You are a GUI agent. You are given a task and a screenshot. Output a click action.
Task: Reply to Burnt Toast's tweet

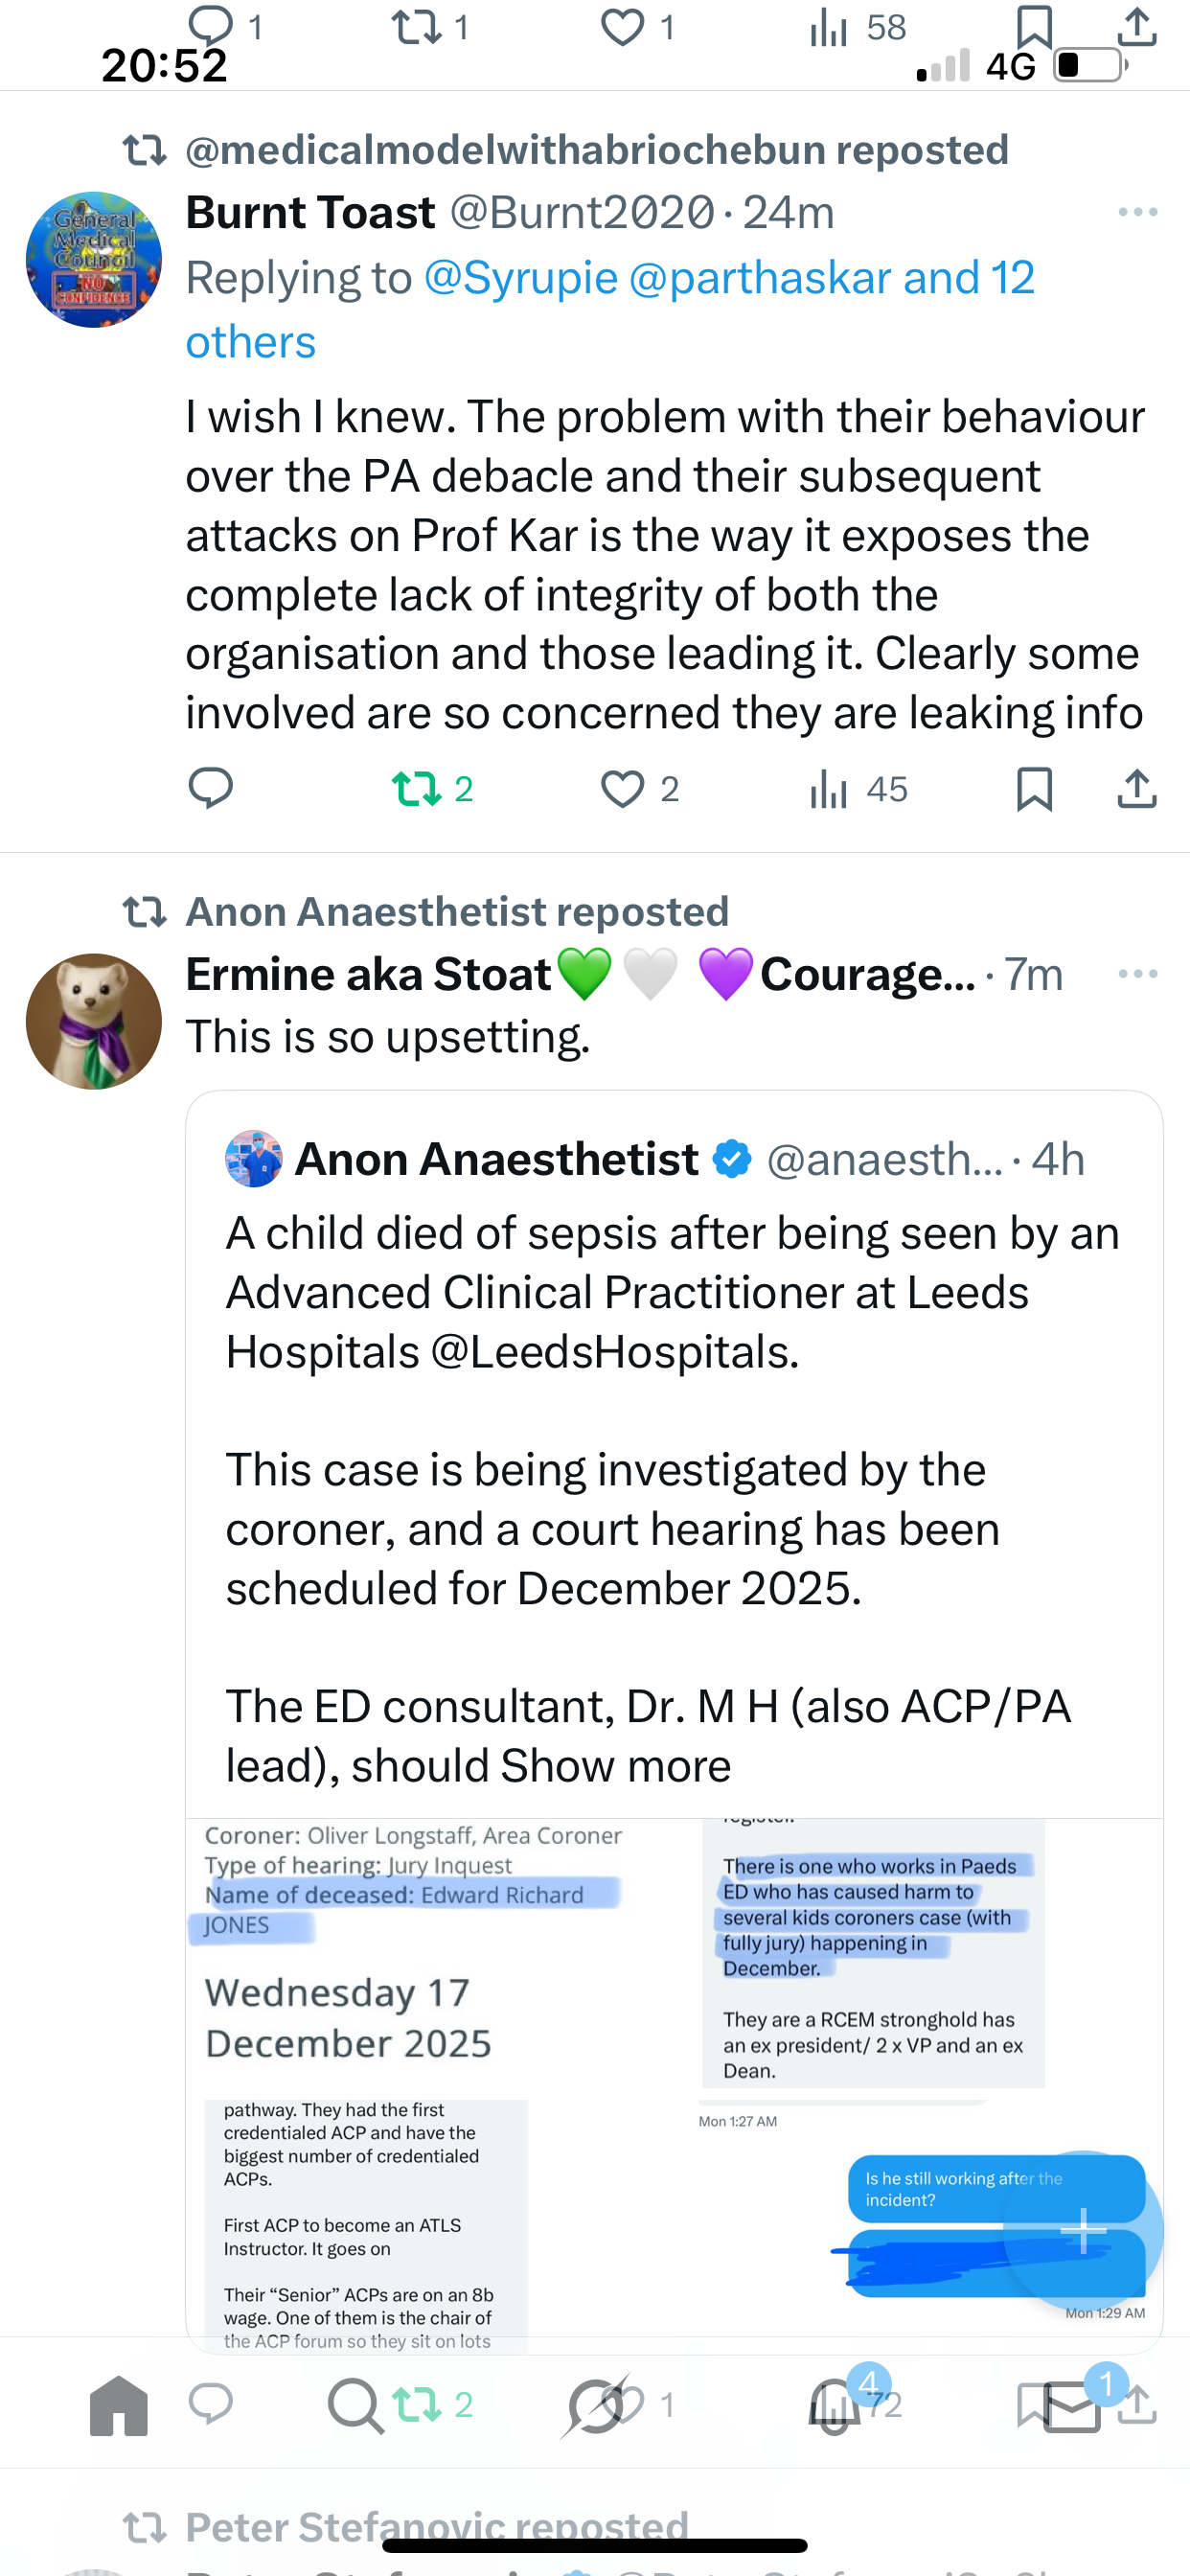[x=210, y=789]
